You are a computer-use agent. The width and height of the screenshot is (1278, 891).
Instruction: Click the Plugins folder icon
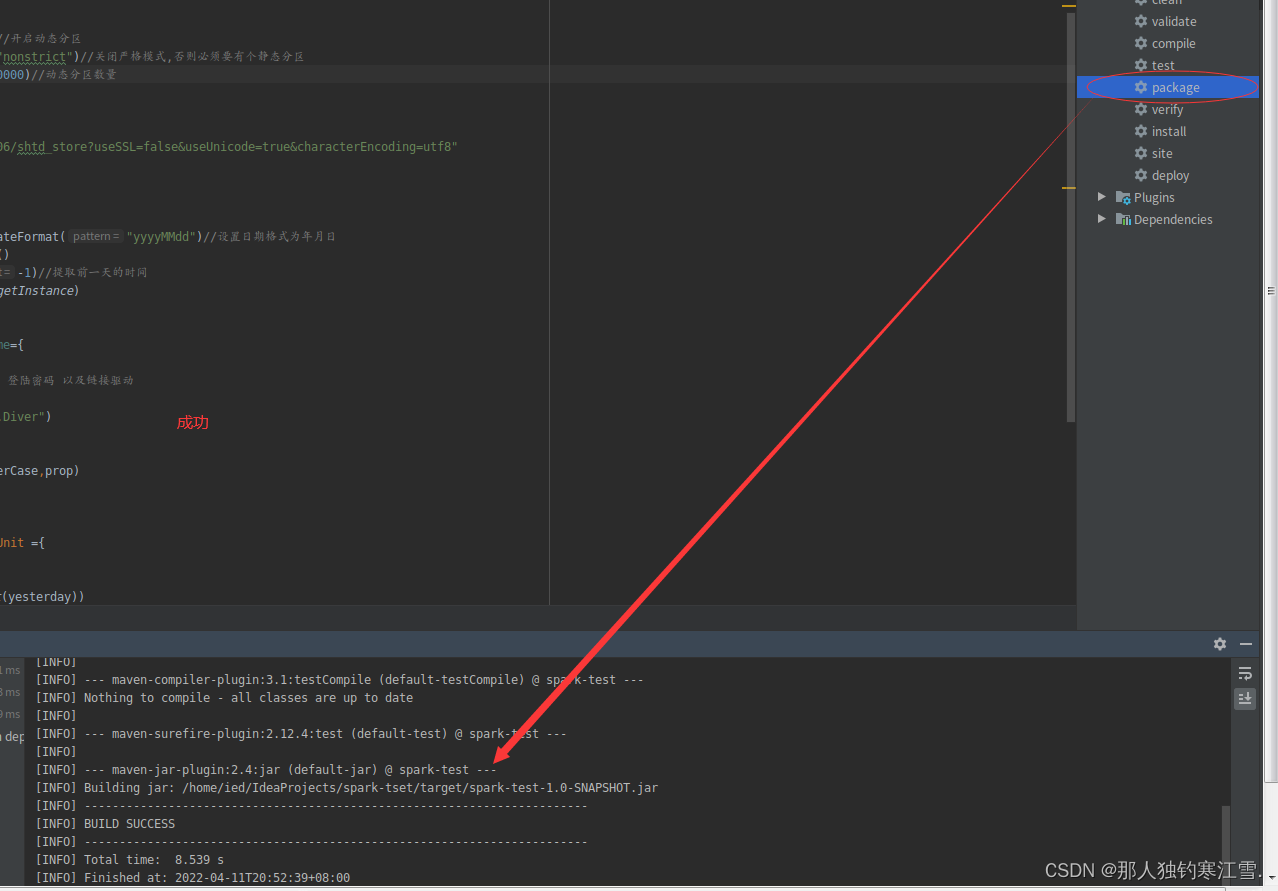(x=1123, y=197)
